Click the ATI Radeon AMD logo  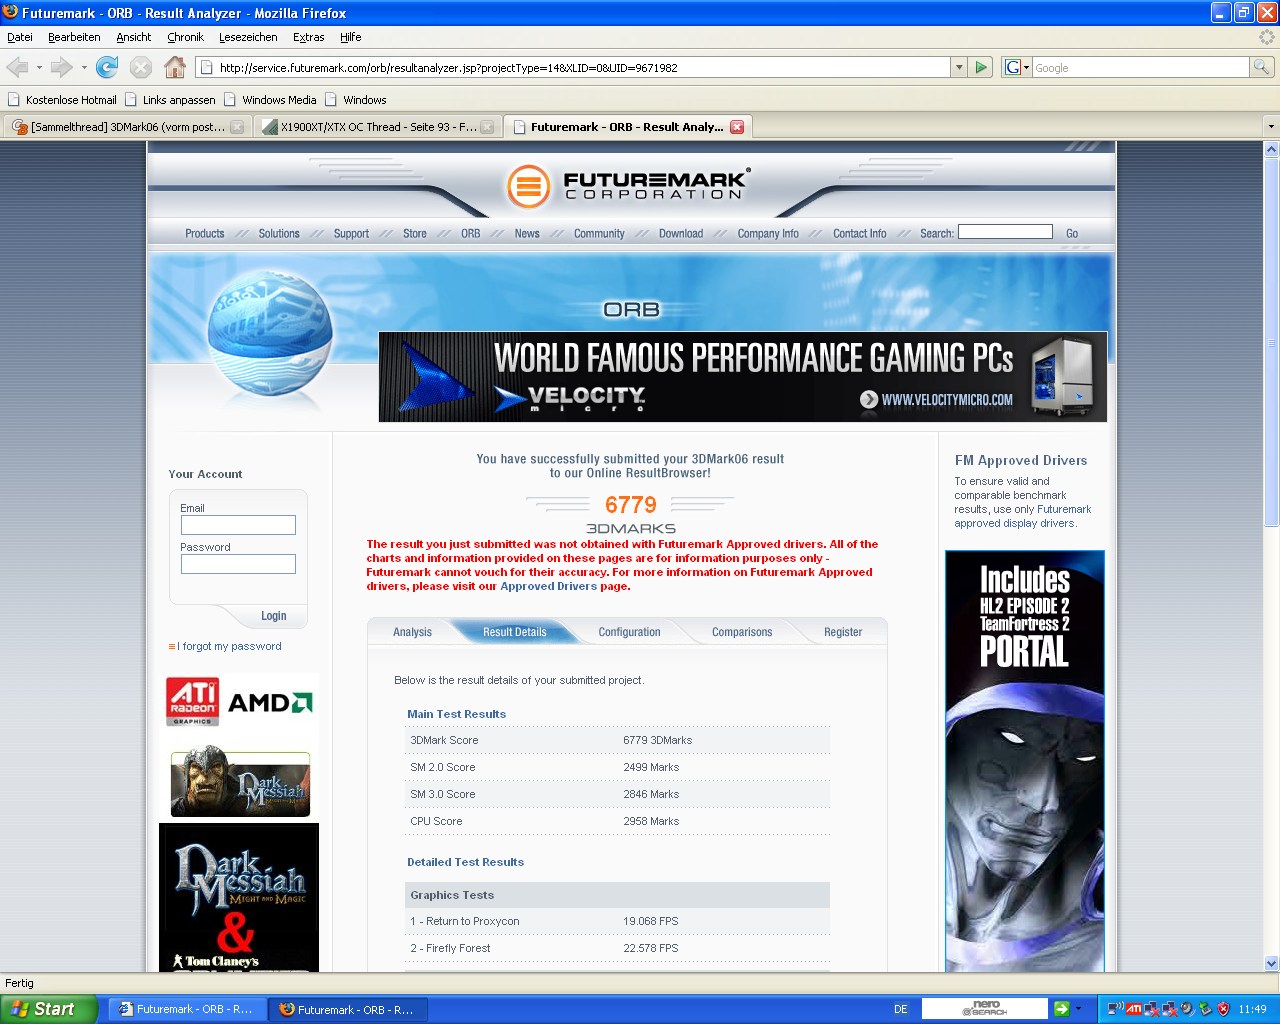coord(239,702)
